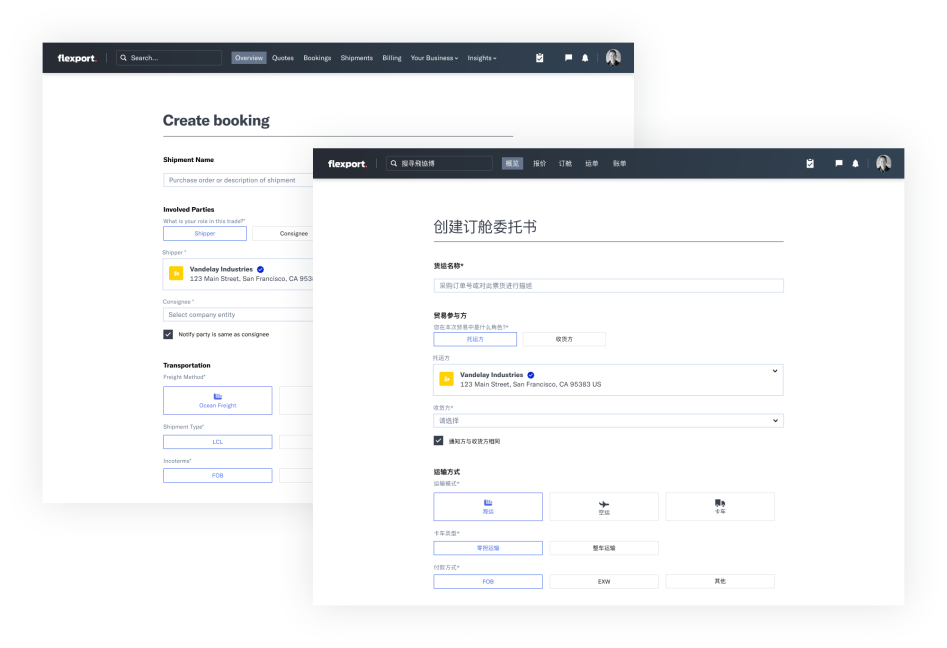Click the Shipment Name input field
Screen dimensions: 947x648
click(238, 180)
